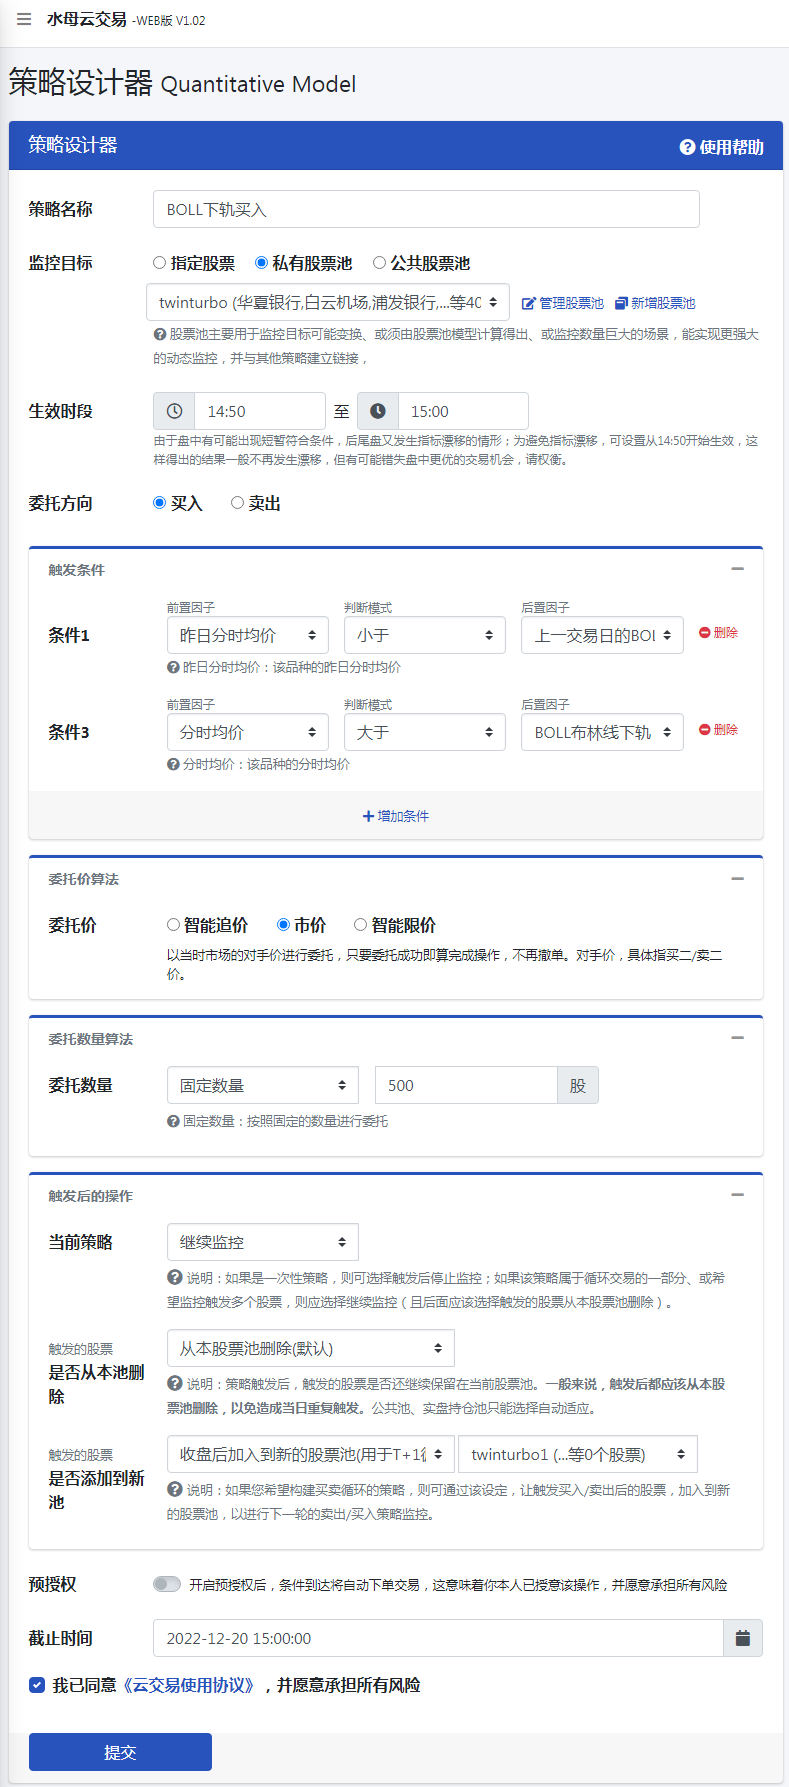Screen dimensions: 789x1787
Task: Click the 提交 submit button
Action: [x=120, y=1752]
